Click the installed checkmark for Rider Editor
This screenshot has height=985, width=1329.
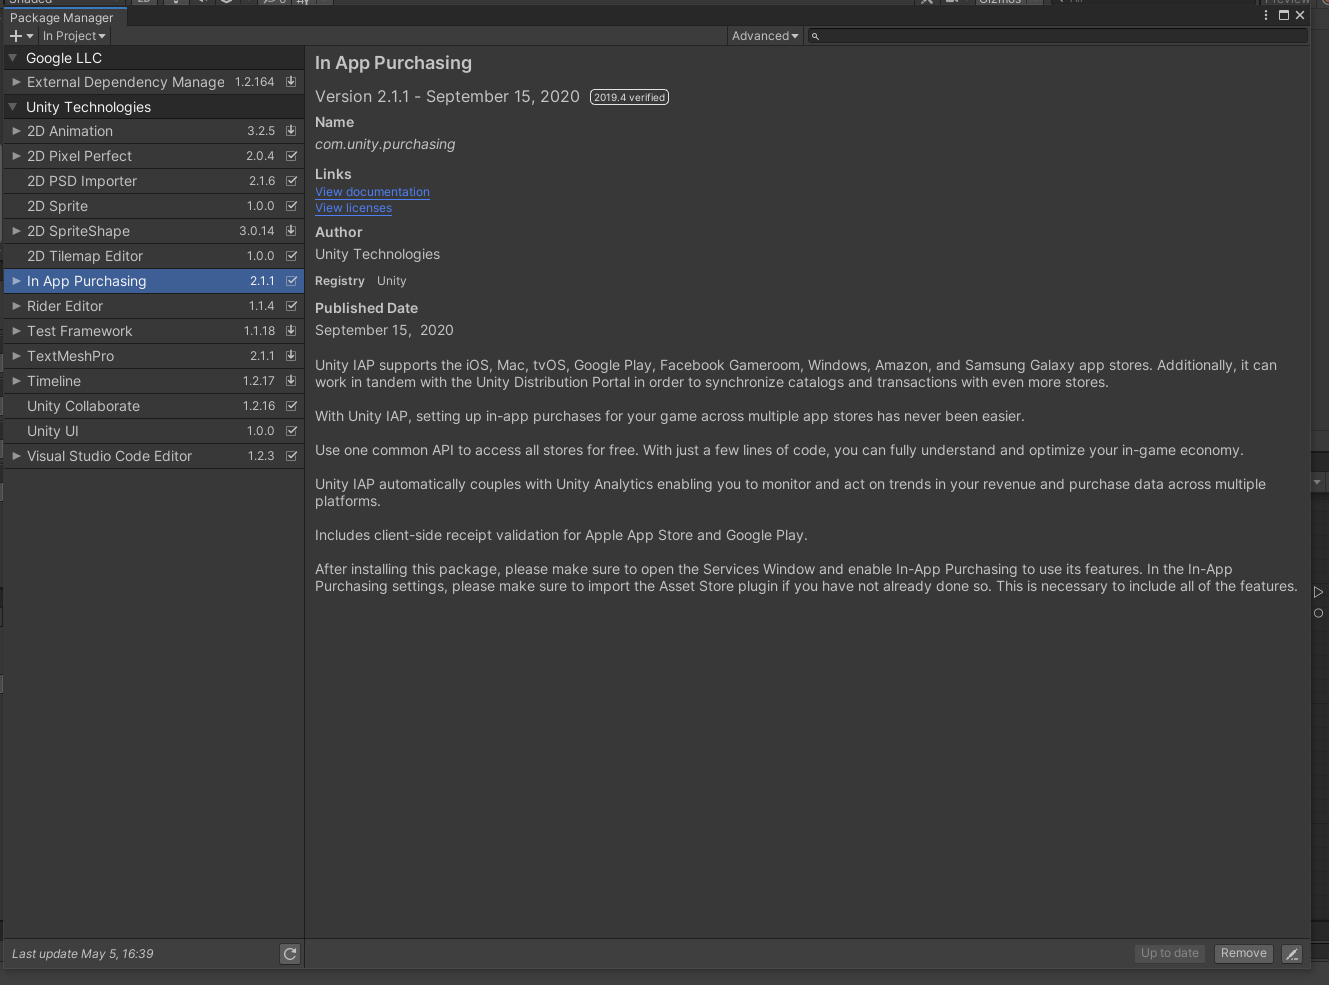pyautogui.click(x=289, y=305)
